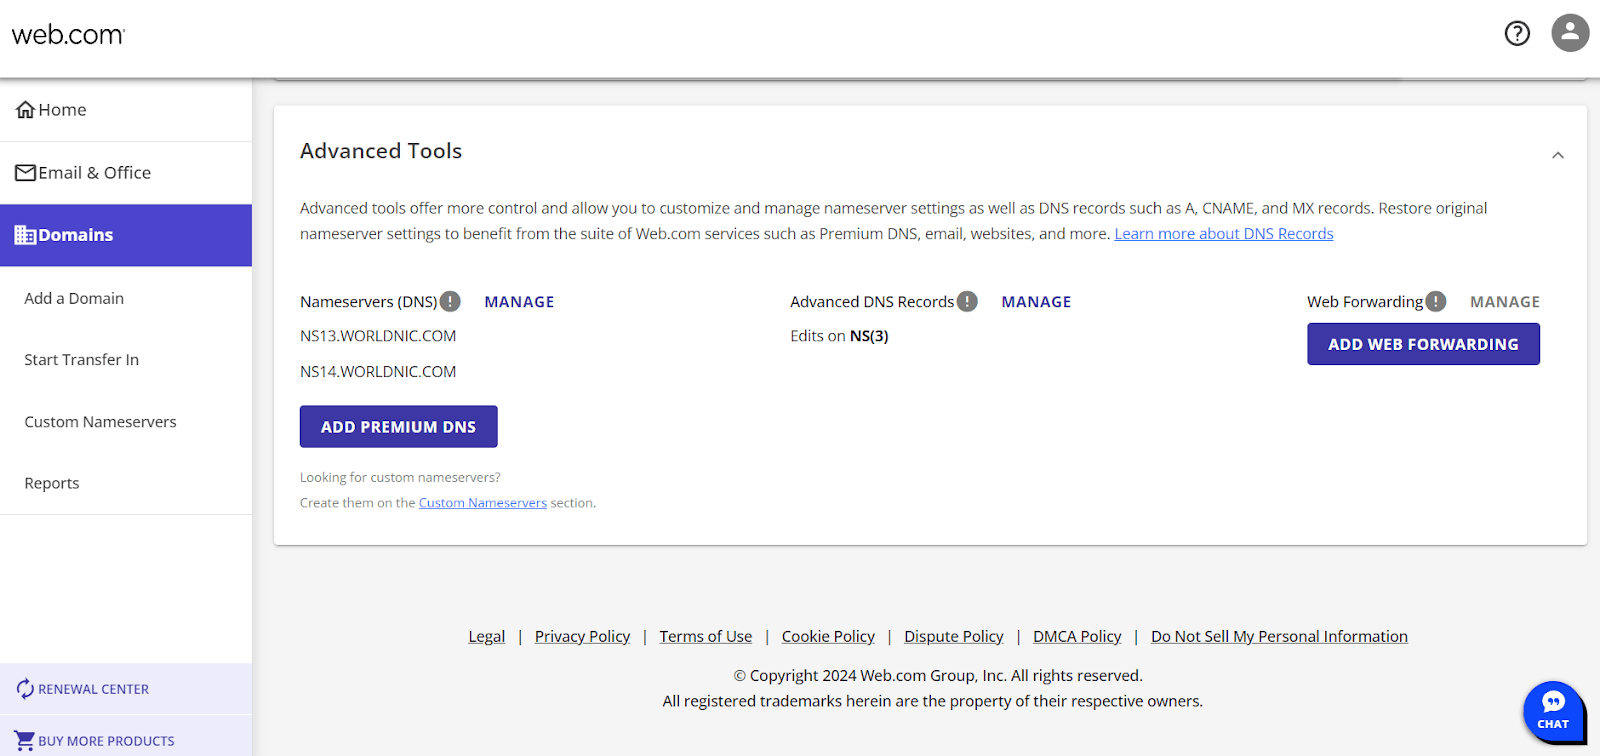The image size is (1600, 756).
Task: Click the Nameservers (DNS) info icon
Action: pyautogui.click(x=450, y=301)
